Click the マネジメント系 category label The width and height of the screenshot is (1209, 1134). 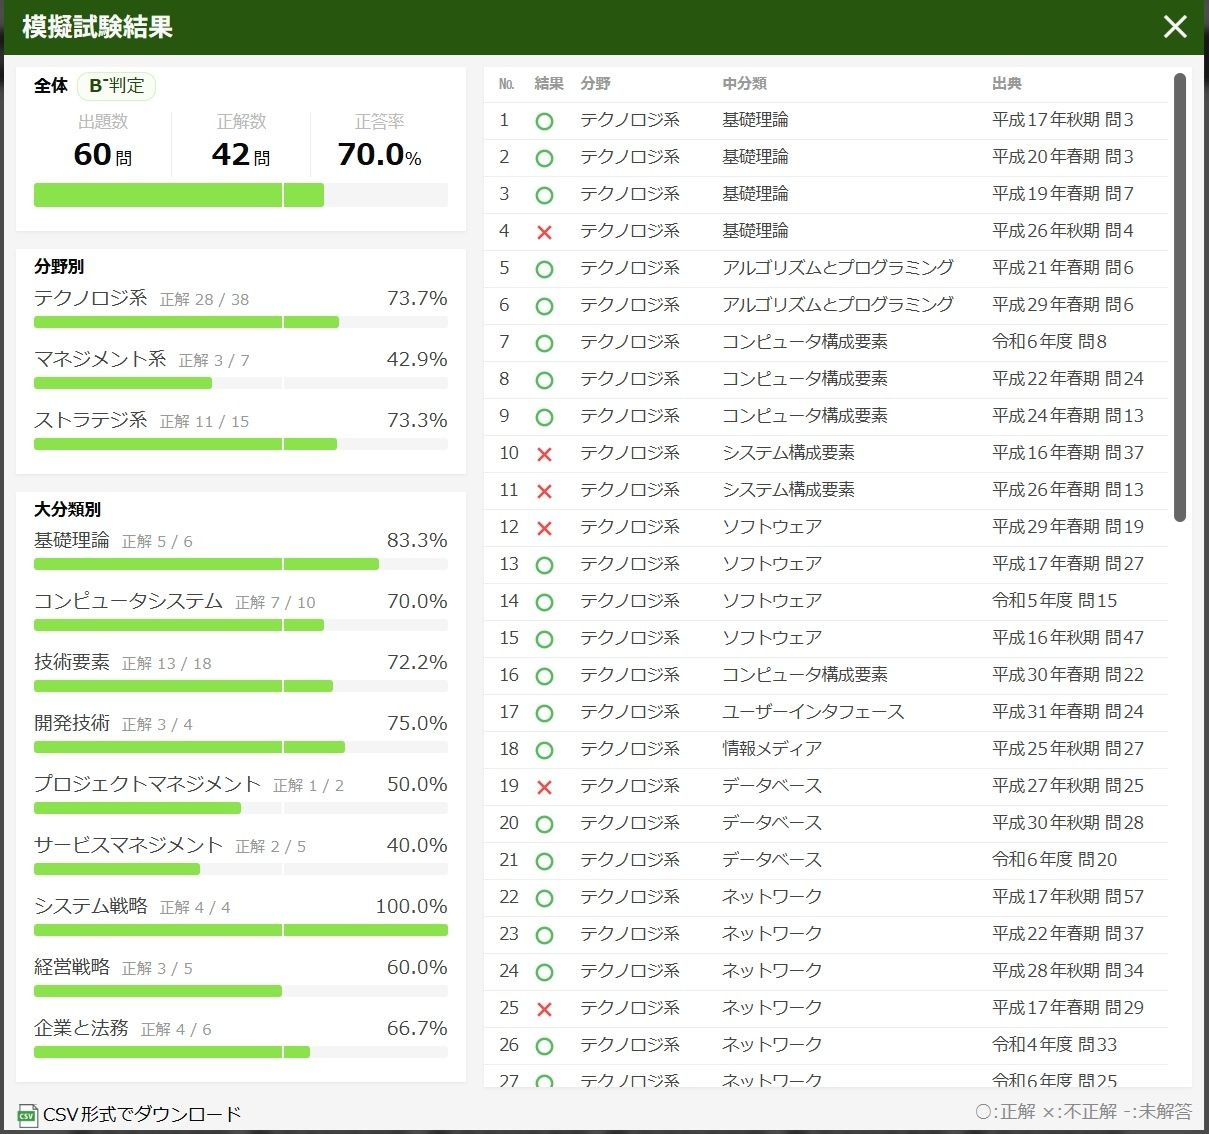pyautogui.click(x=100, y=359)
